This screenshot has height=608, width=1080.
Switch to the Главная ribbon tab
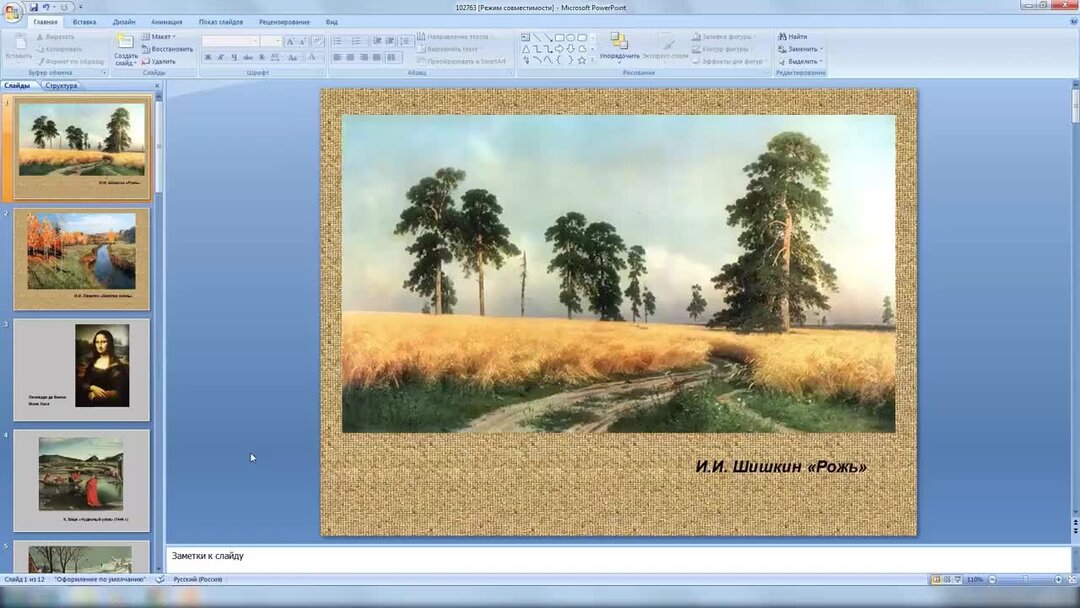tap(45, 22)
